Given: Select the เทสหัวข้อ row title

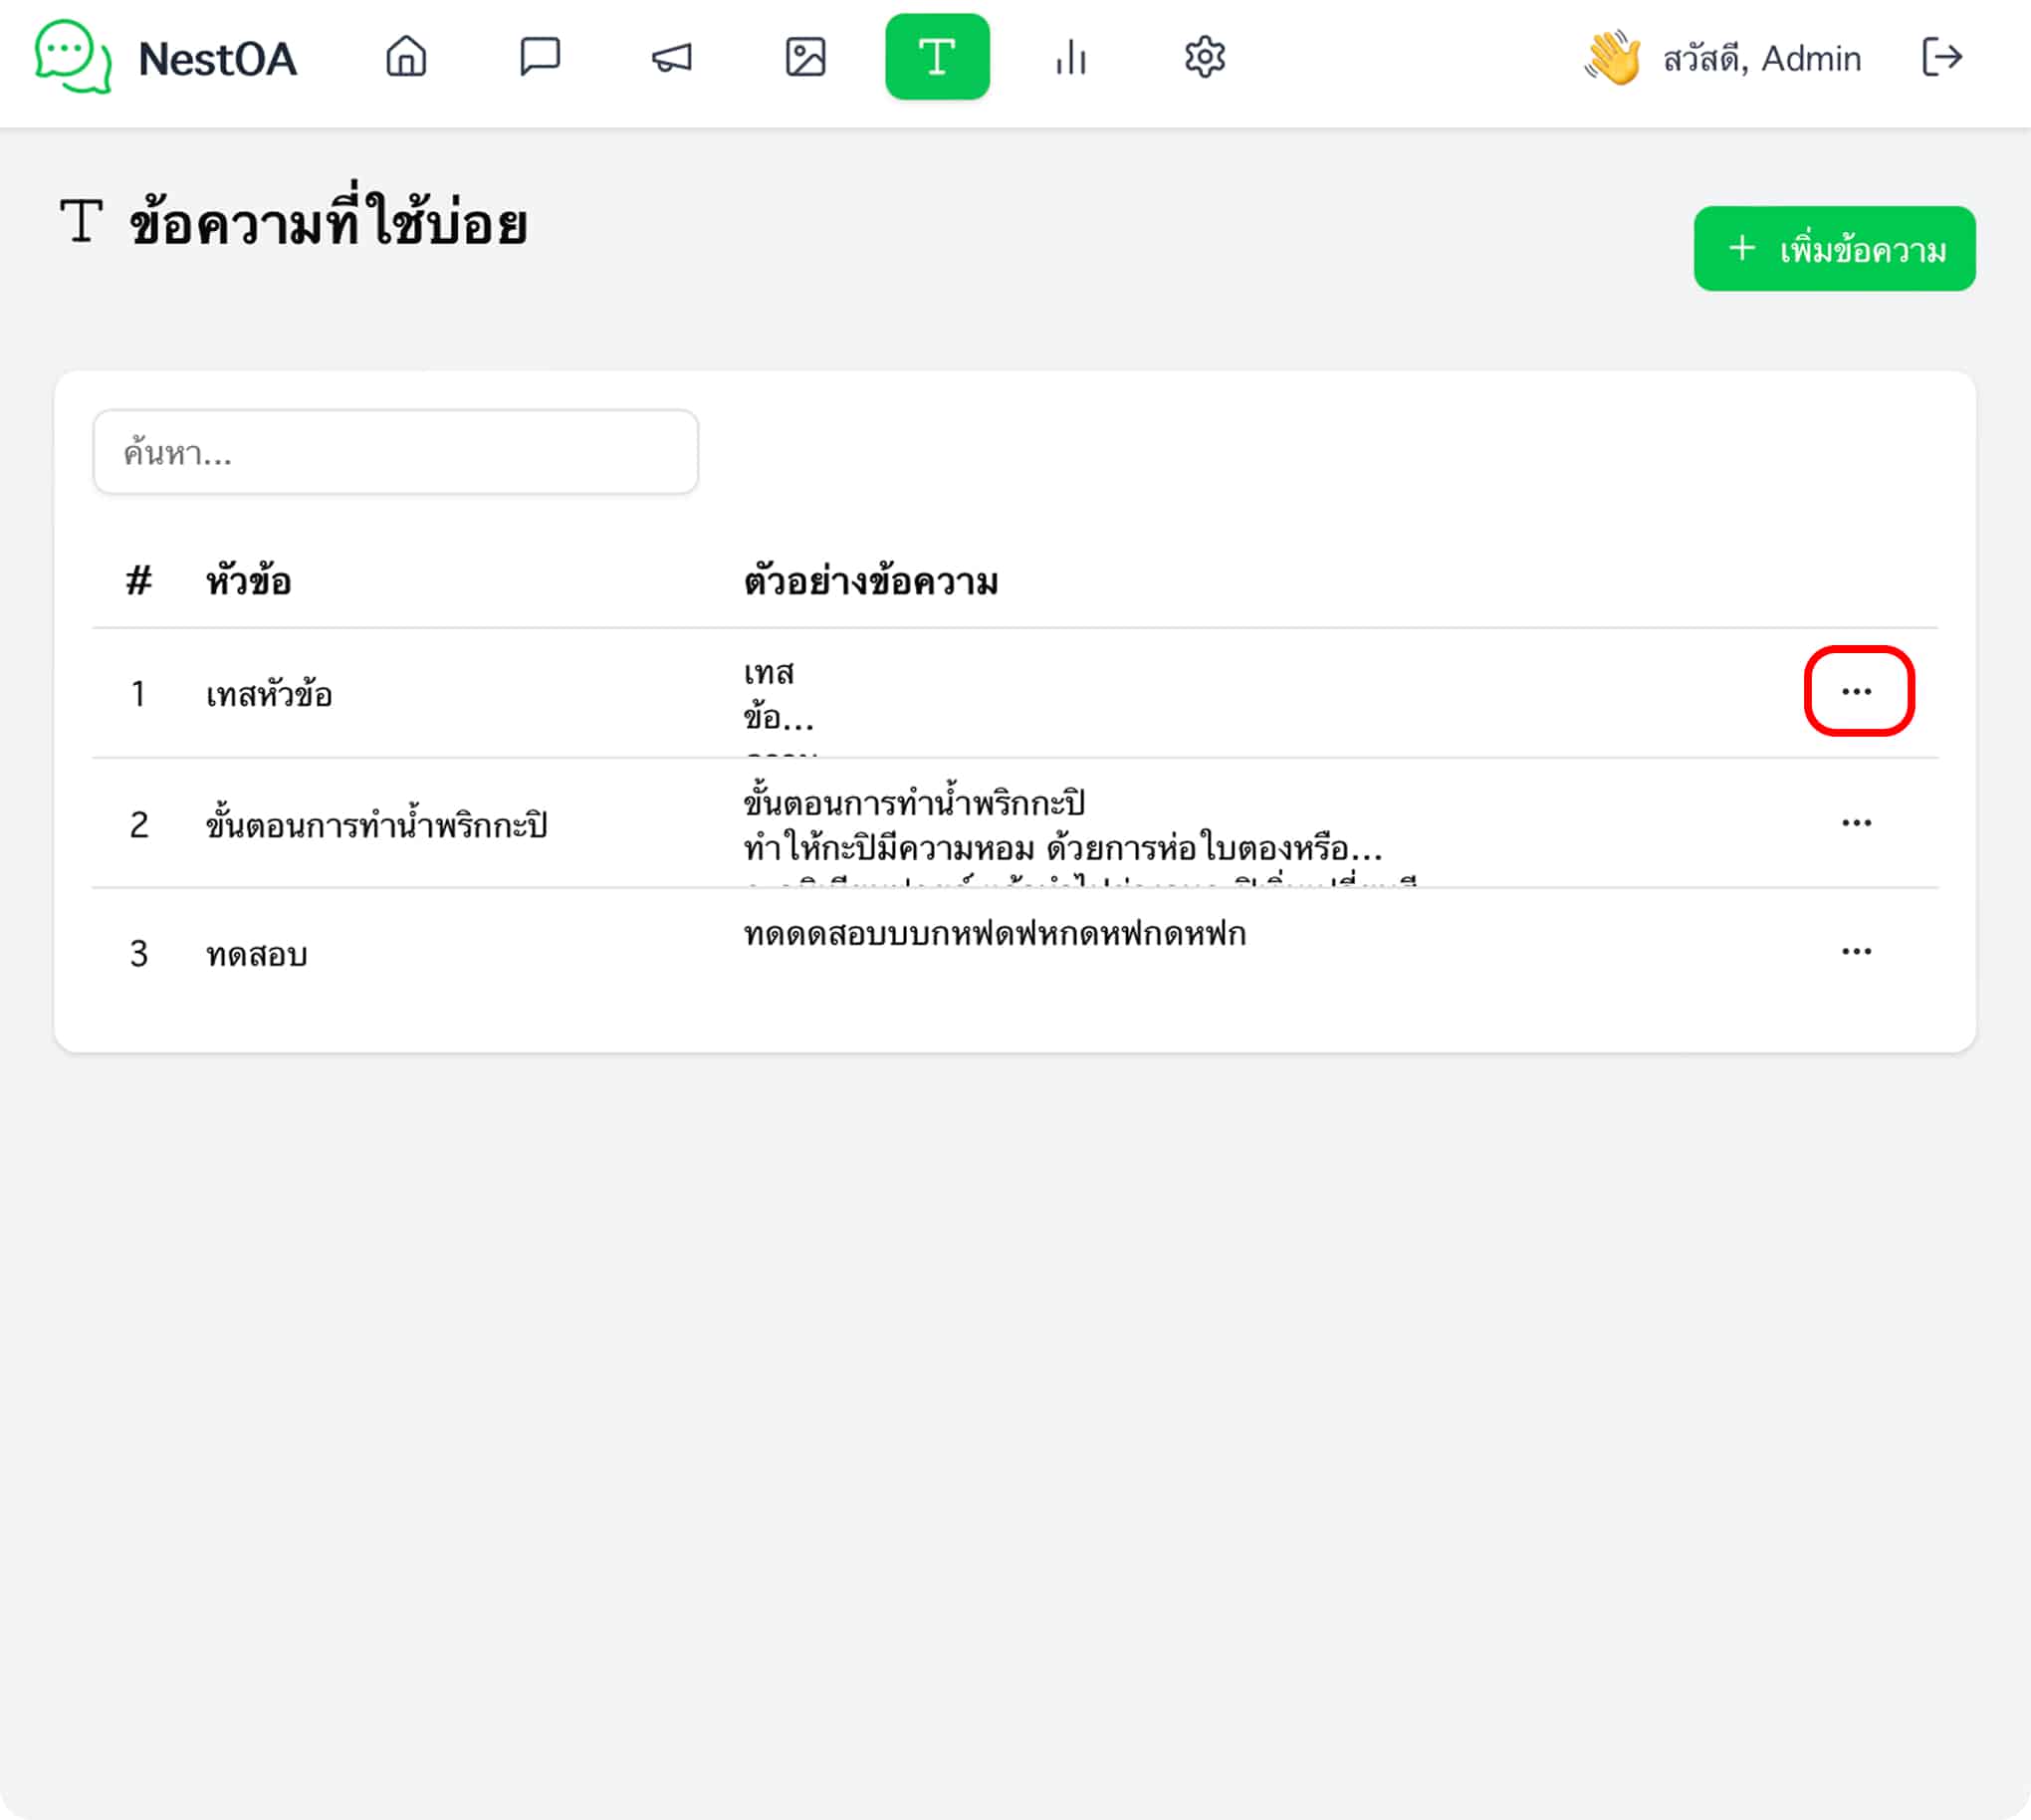Looking at the screenshot, I should (x=269, y=694).
